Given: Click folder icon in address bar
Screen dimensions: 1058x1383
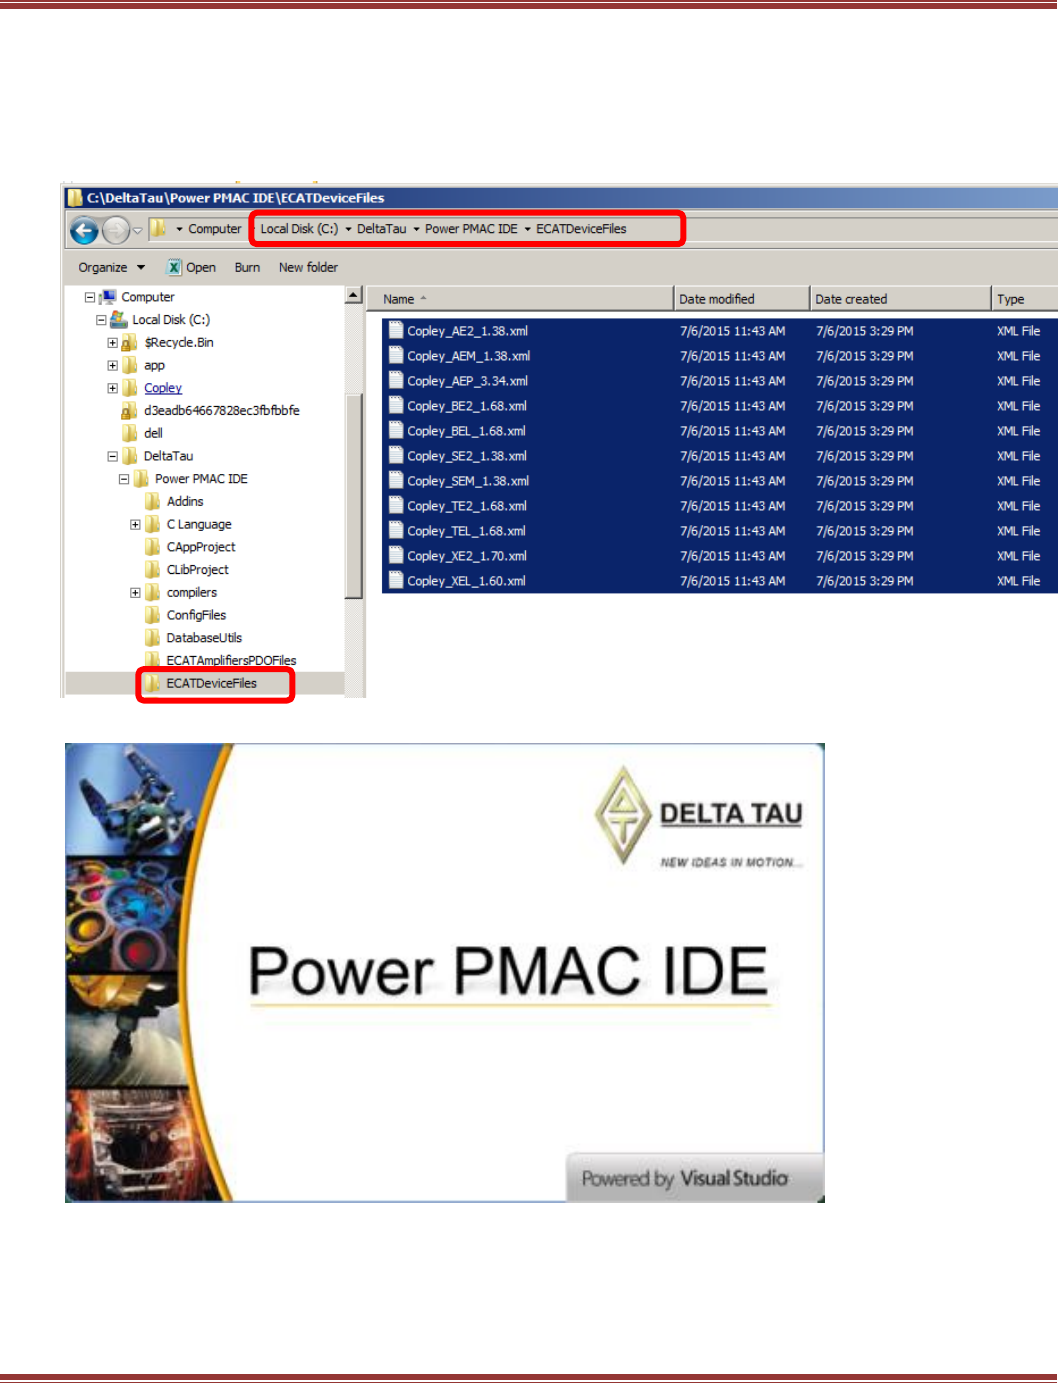Looking at the screenshot, I should tap(158, 229).
